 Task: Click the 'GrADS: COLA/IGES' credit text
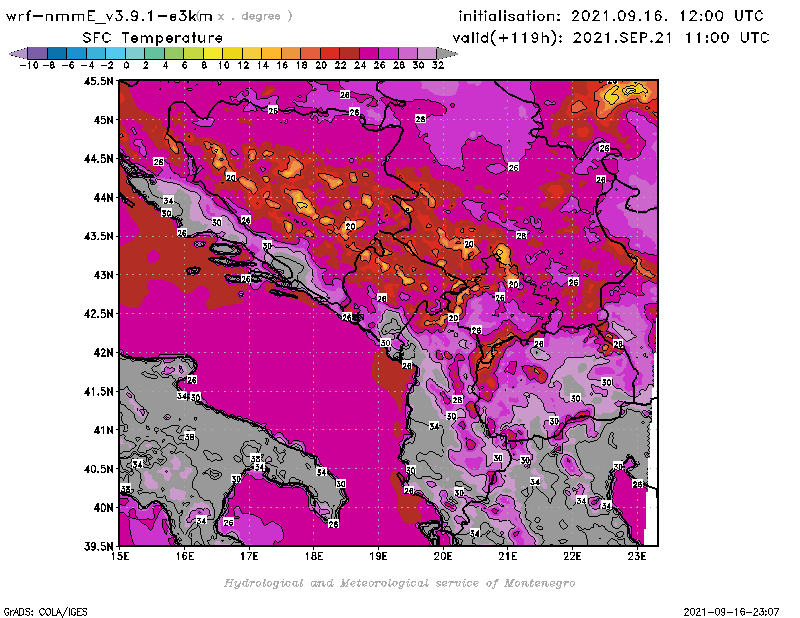pyautogui.click(x=45, y=611)
